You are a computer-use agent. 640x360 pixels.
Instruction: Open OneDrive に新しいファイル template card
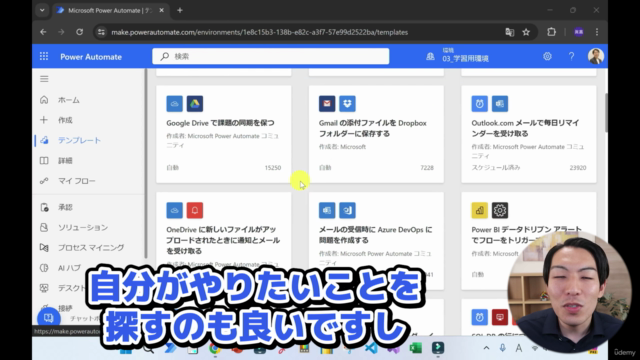[x=224, y=241]
